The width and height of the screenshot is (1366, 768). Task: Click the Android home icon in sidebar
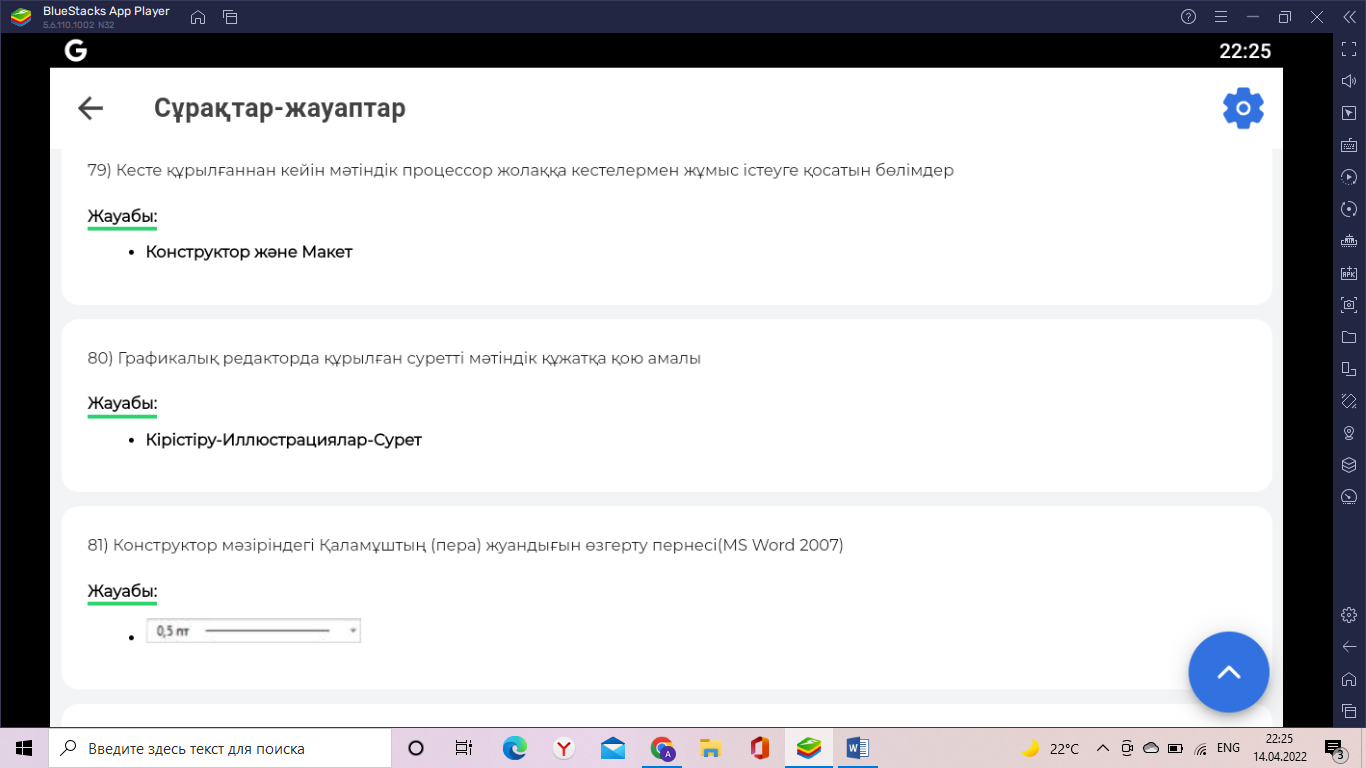click(x=1349, y=678)
